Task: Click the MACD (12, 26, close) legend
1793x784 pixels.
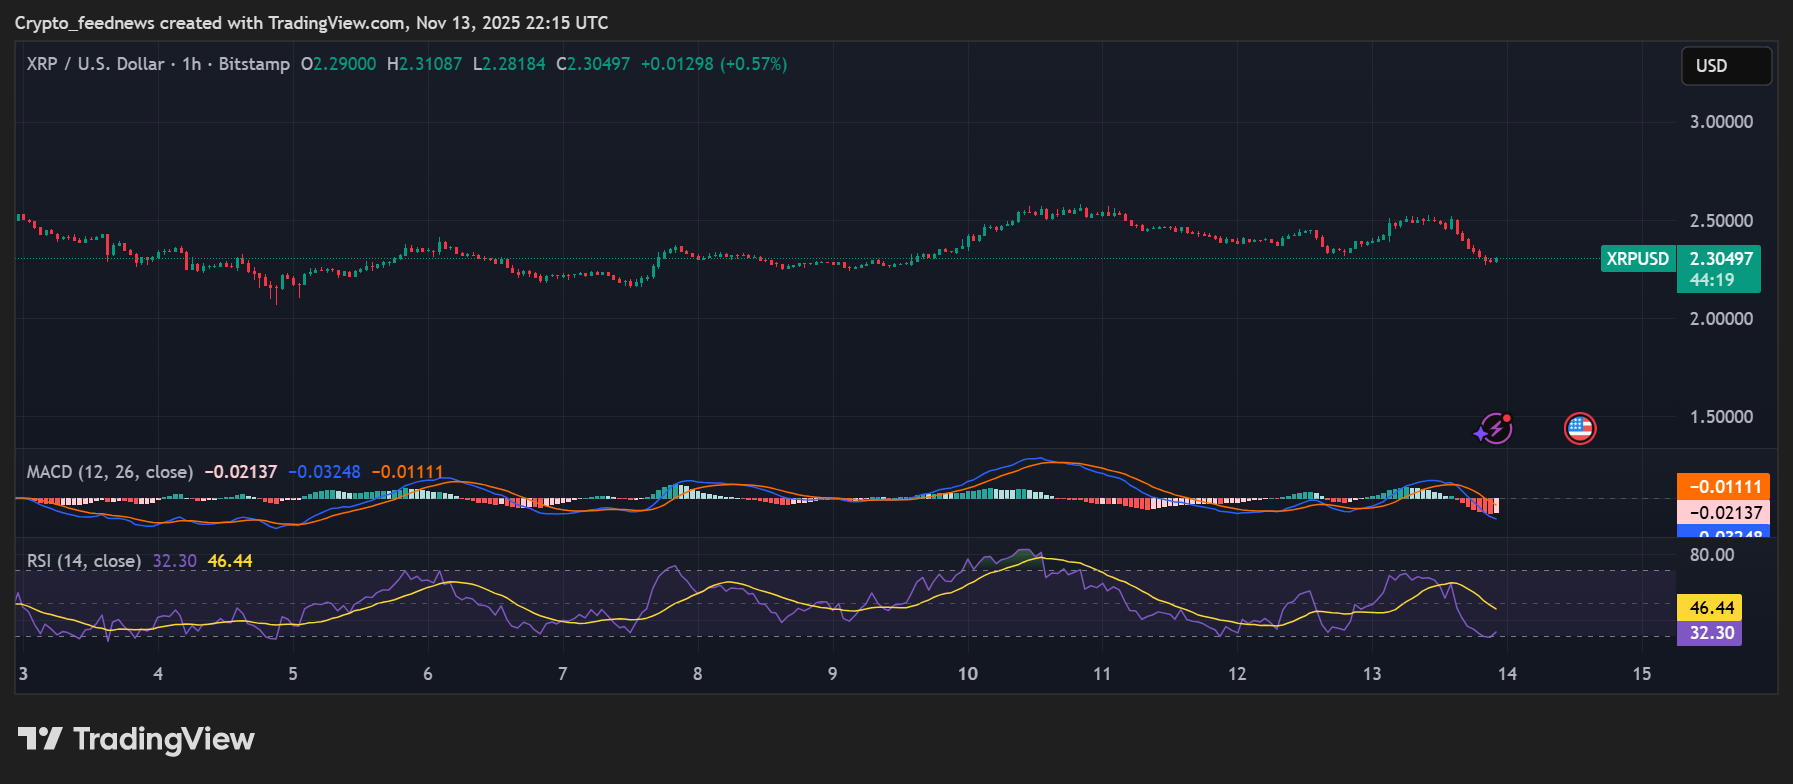Action: point(110,472)
